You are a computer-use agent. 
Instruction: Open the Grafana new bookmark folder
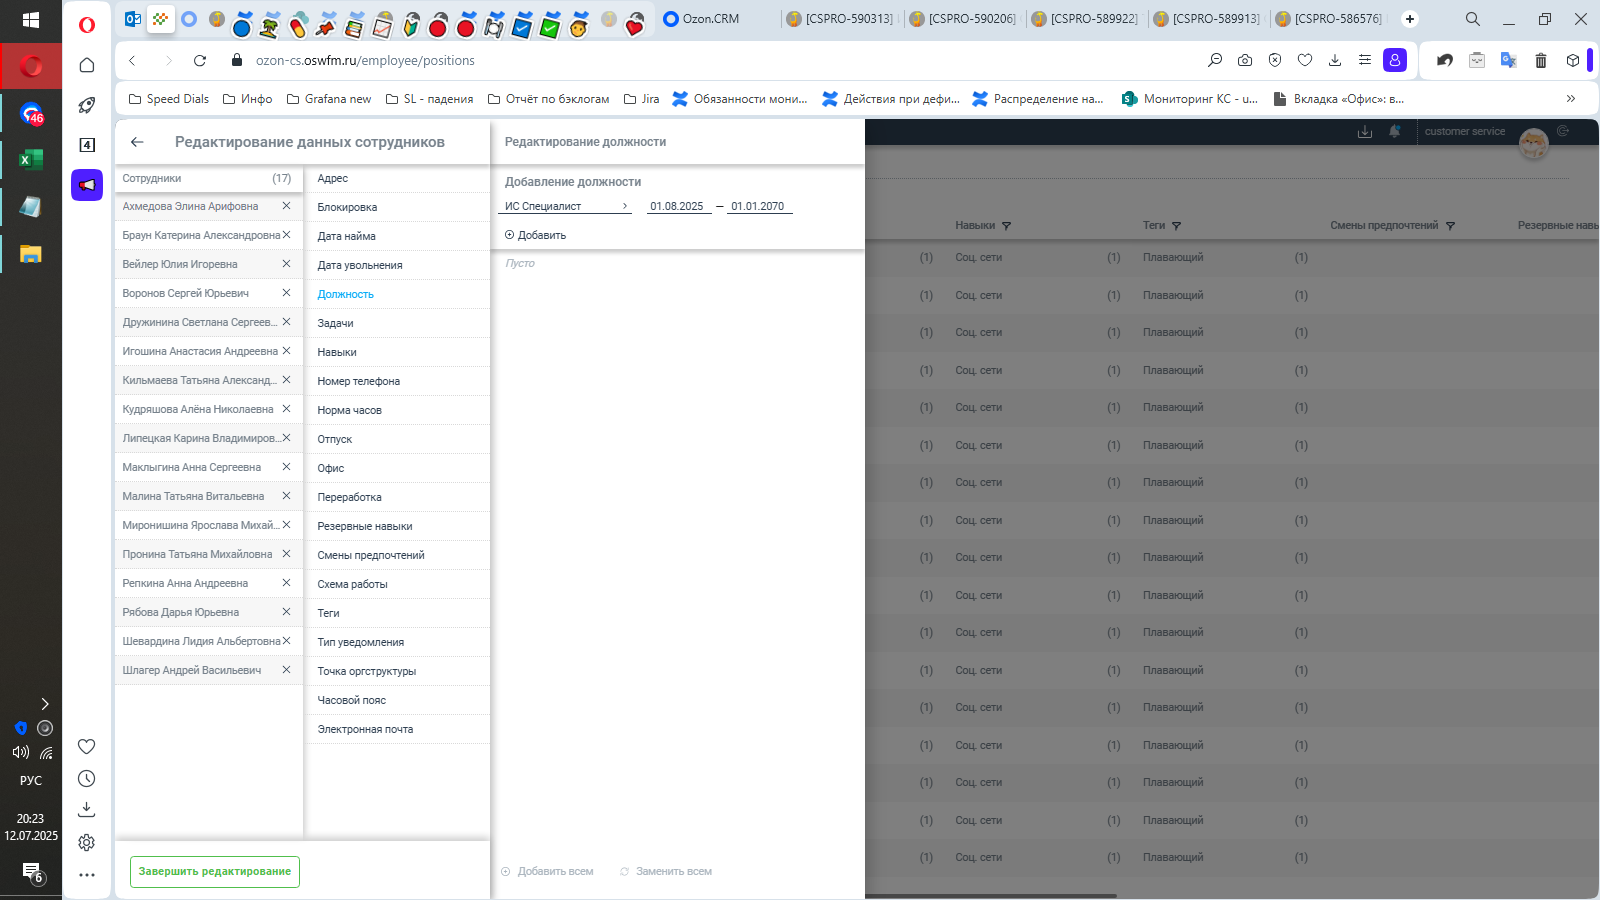coord(329,99)
